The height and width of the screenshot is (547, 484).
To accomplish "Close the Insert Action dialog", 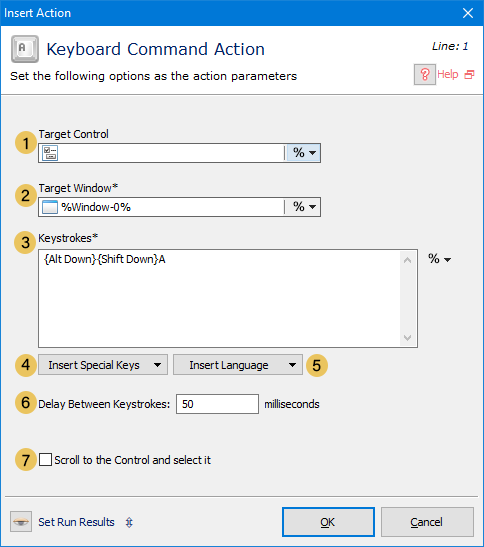I will 468,13.
